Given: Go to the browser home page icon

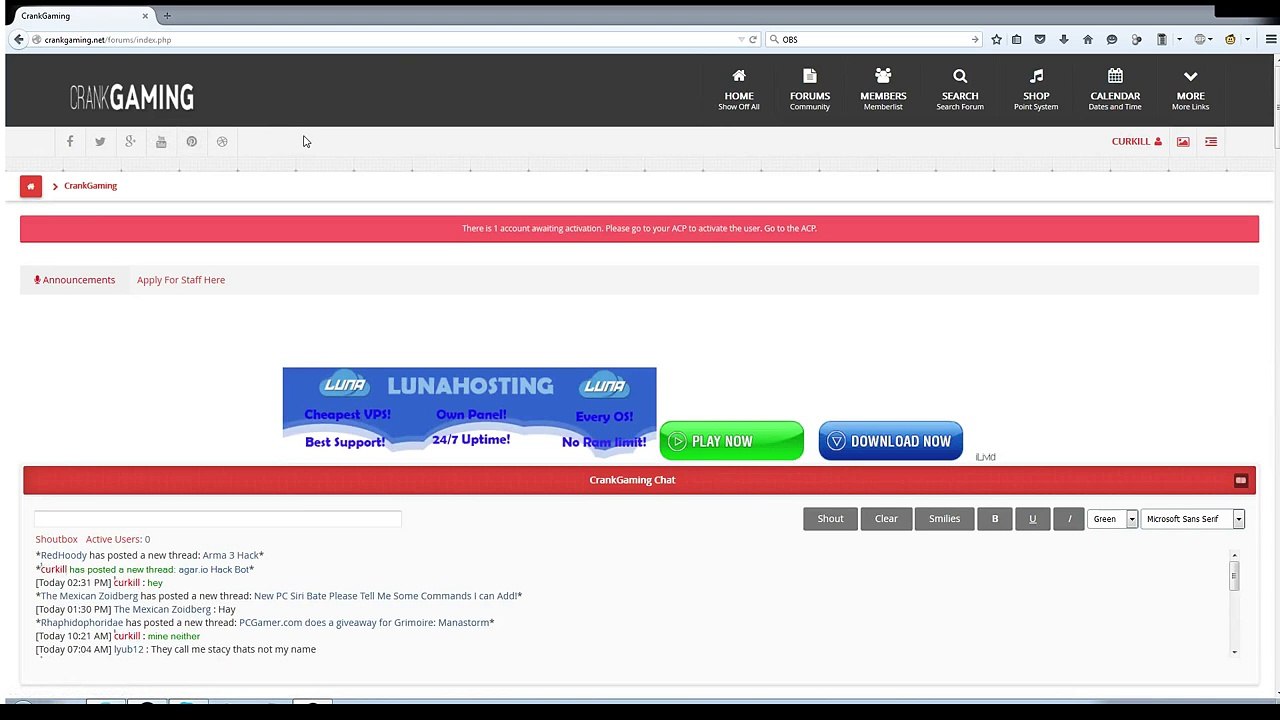Looking at the screenshot, I should pyautogui.click(x=1088, y=40).
